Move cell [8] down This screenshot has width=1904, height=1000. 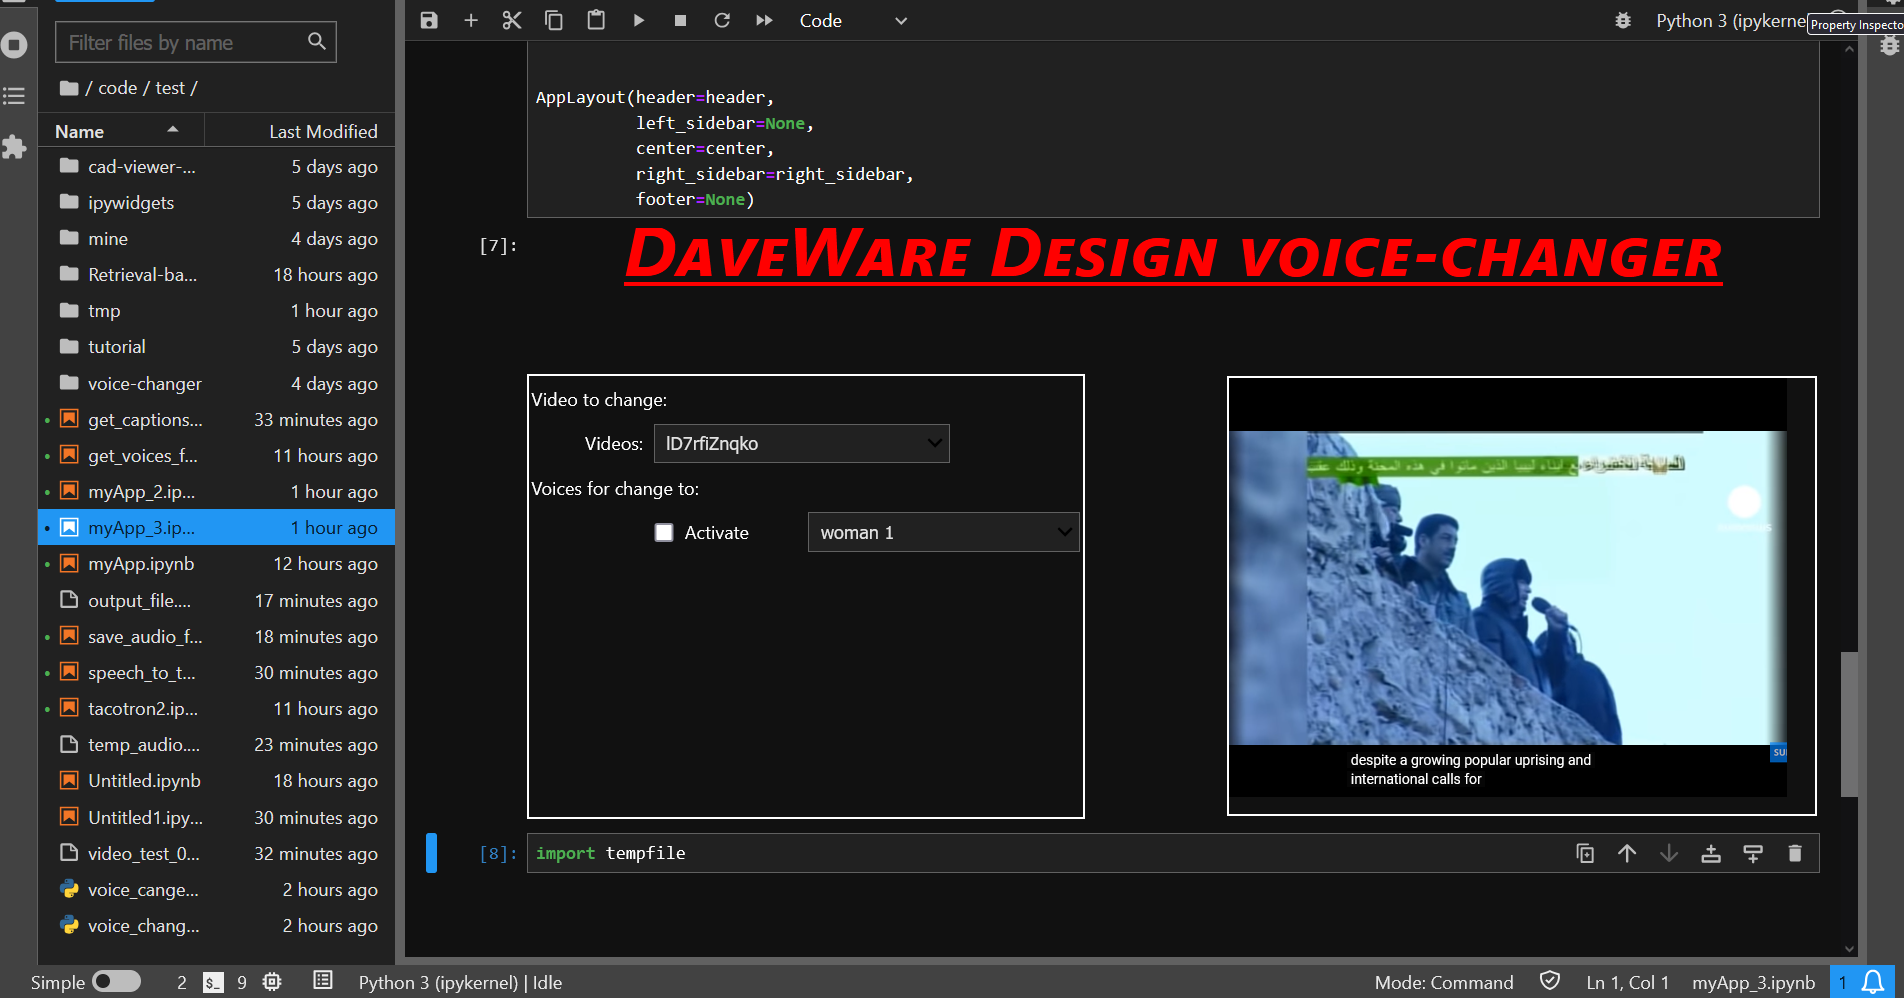point(1669,853)
